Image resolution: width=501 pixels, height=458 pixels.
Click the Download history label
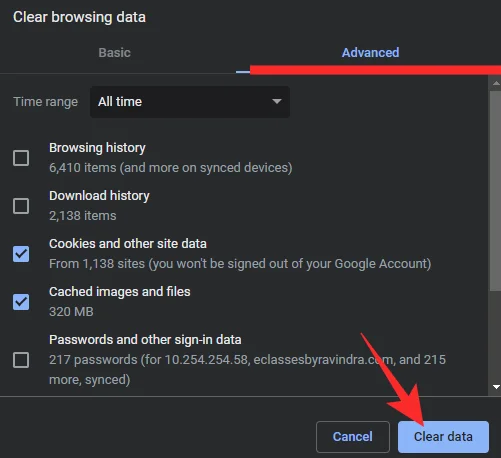(99, 196)
